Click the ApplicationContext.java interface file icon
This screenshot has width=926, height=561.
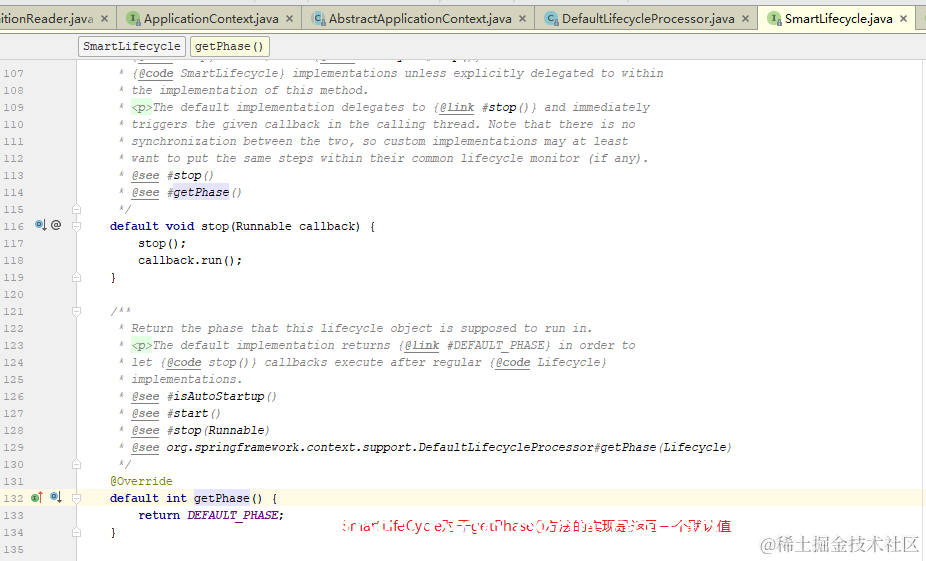click(133, 19)
